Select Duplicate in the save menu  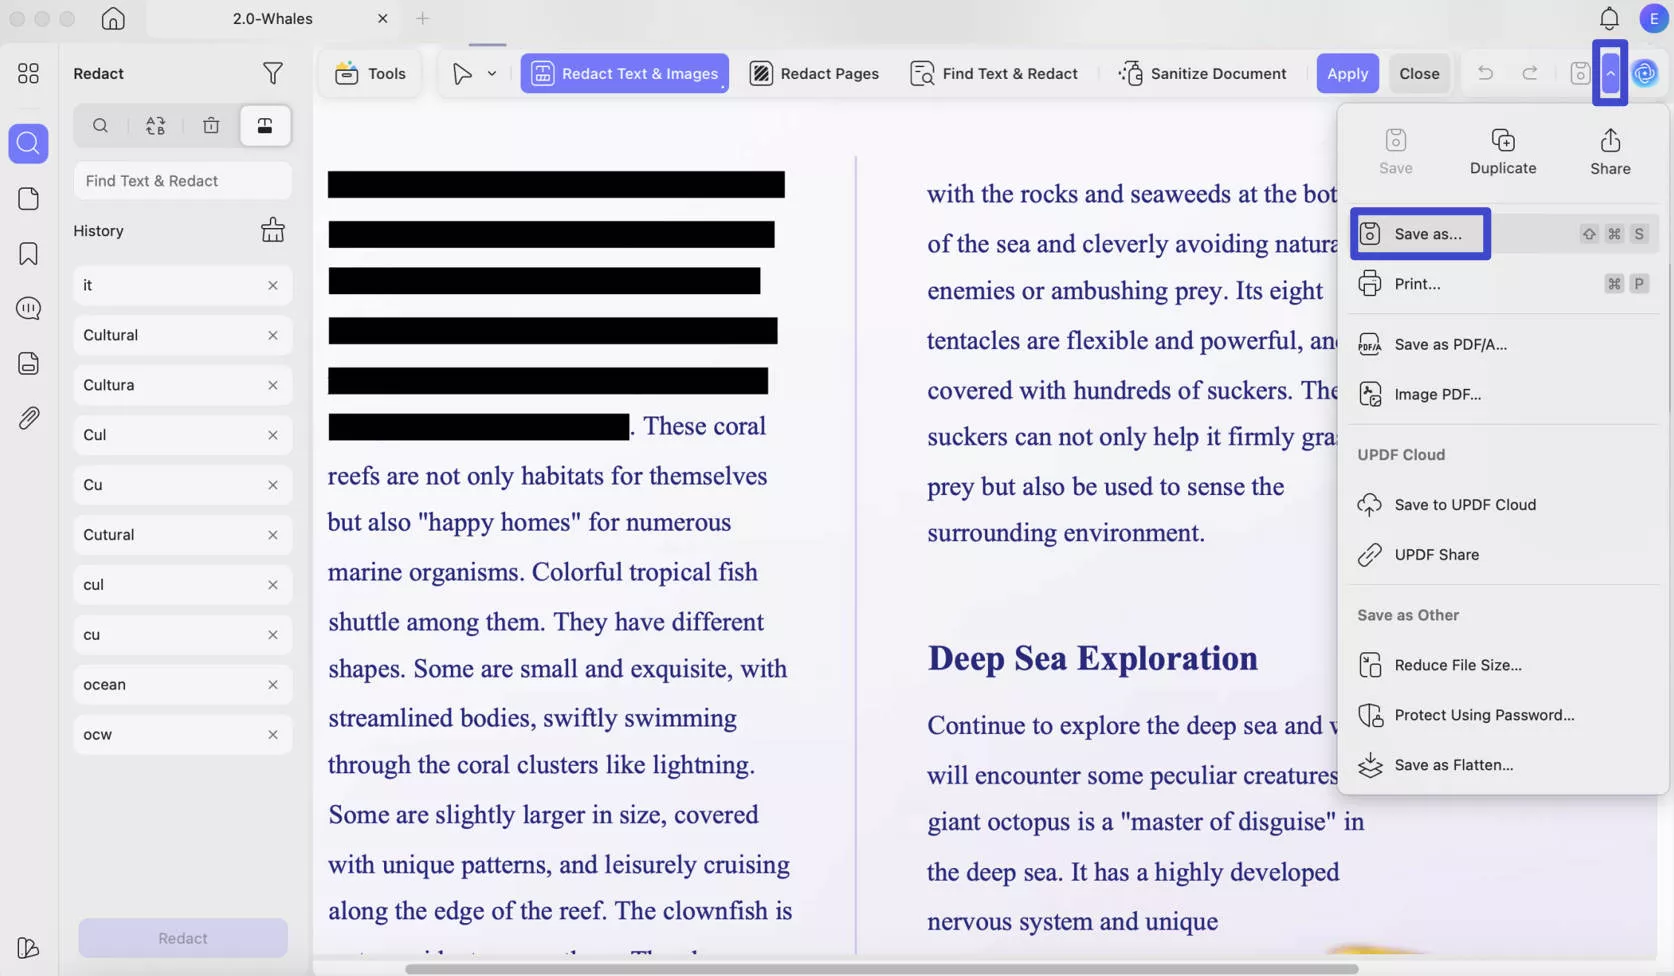[x=1501, y=149]
